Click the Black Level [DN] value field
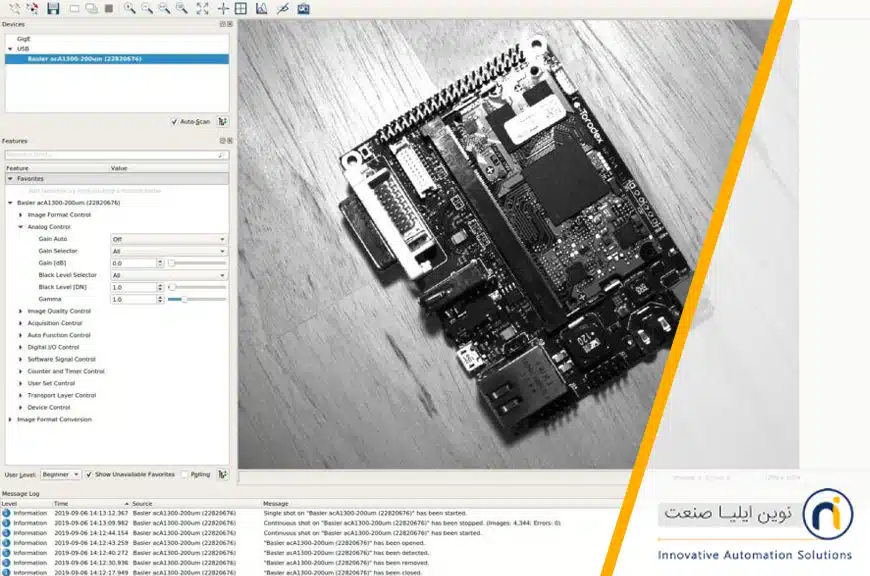The height and width of the screenshot is (576, 870). click(x=134, y=287)
